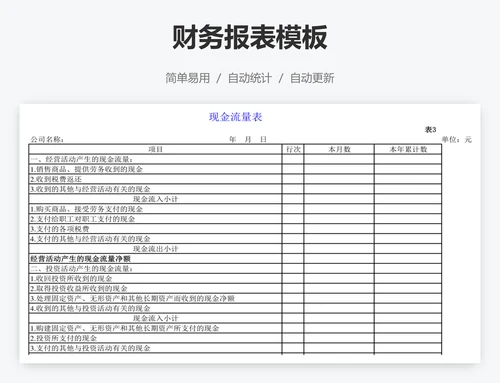This screenshot has height=383, width=500.
Task: Click 本月数 cell for 收到税费返还 row
Action: pyautogui.click(x=339, y=179)
